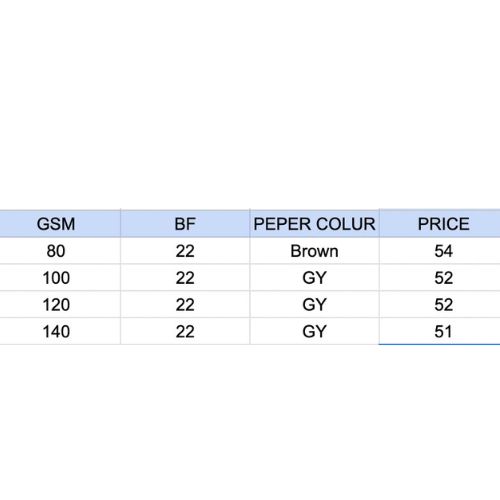Screen dimensions: 500x500
Task: Select the price cell showing 51
Action: (x=440, y=331)
